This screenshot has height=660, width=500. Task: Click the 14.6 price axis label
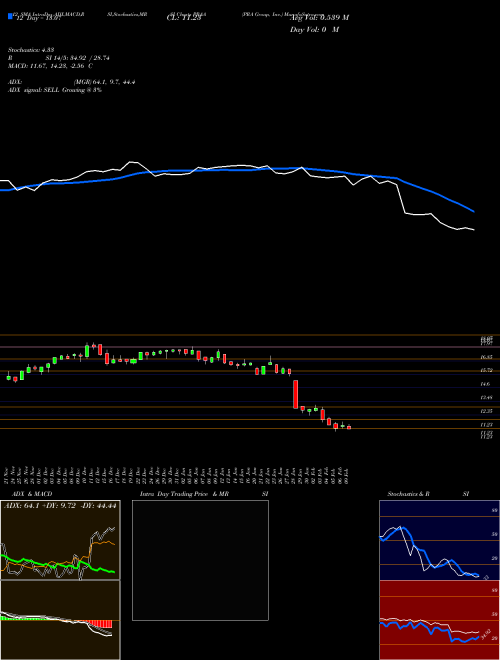click(486, 384)
